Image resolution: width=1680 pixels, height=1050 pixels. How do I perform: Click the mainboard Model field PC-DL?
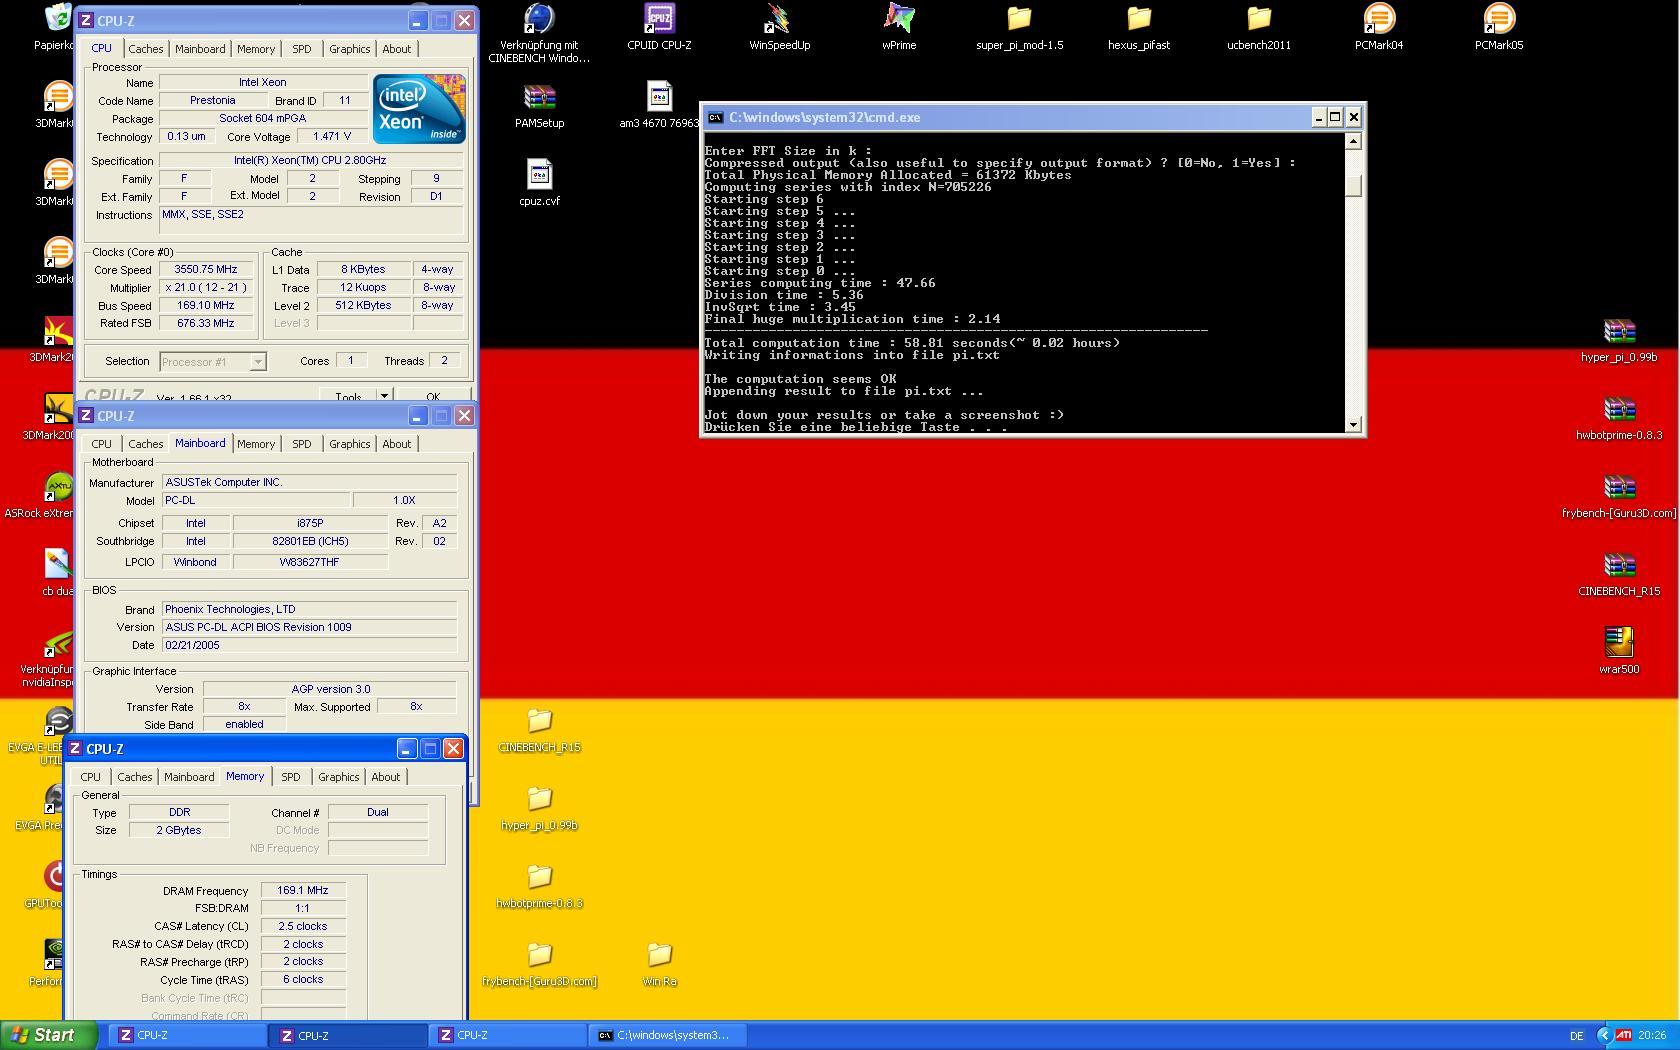coord(256,500)
